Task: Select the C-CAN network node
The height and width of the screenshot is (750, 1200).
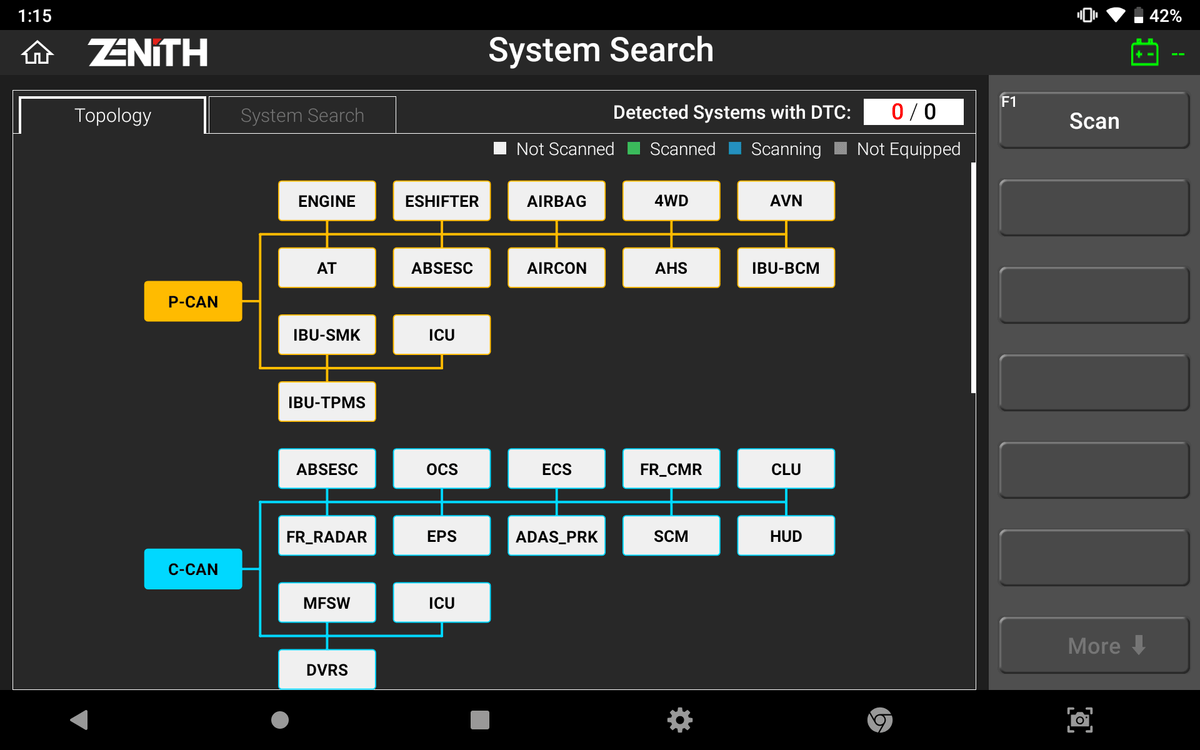Action: (x=193, y=569)
